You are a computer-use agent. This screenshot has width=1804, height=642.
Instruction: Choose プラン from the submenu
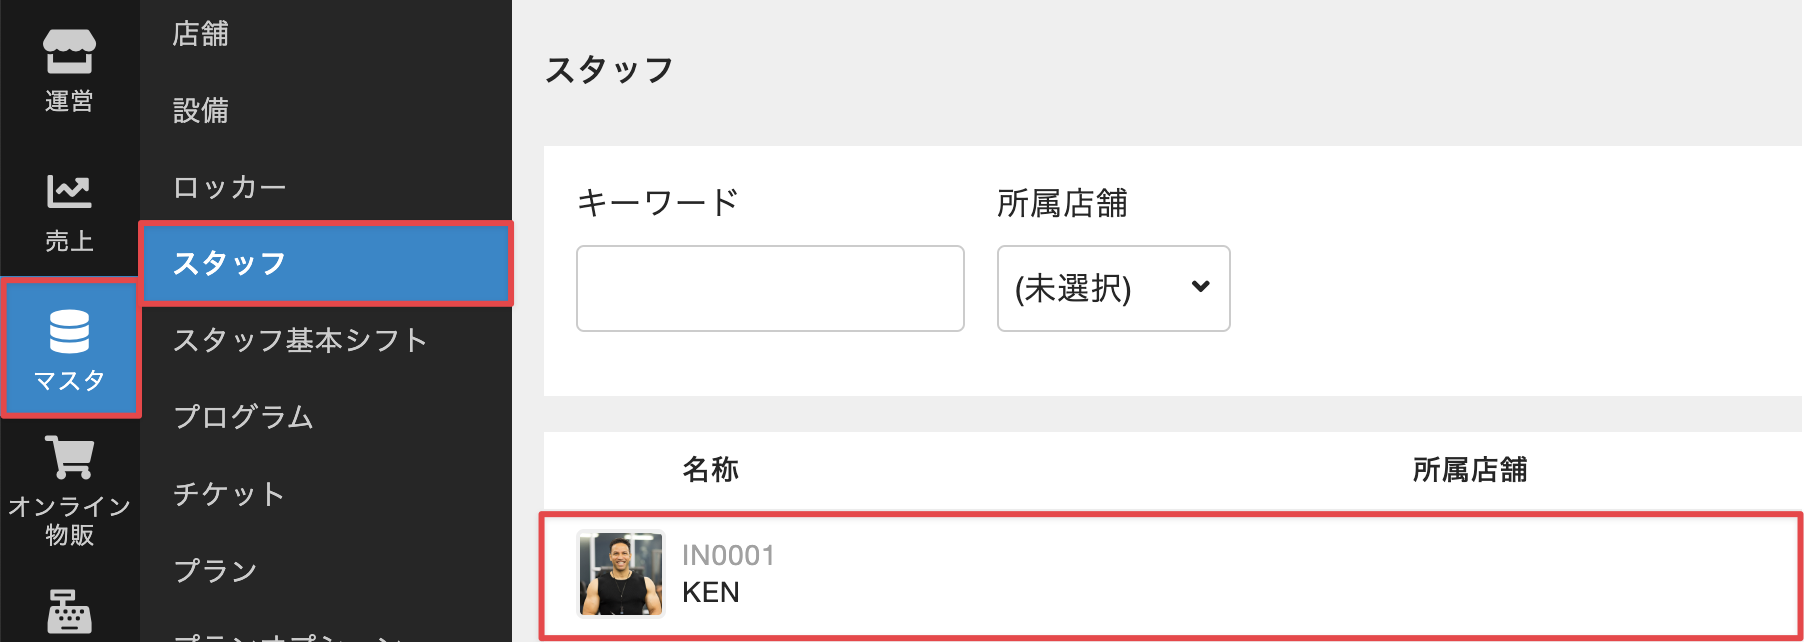click(216, 570)
